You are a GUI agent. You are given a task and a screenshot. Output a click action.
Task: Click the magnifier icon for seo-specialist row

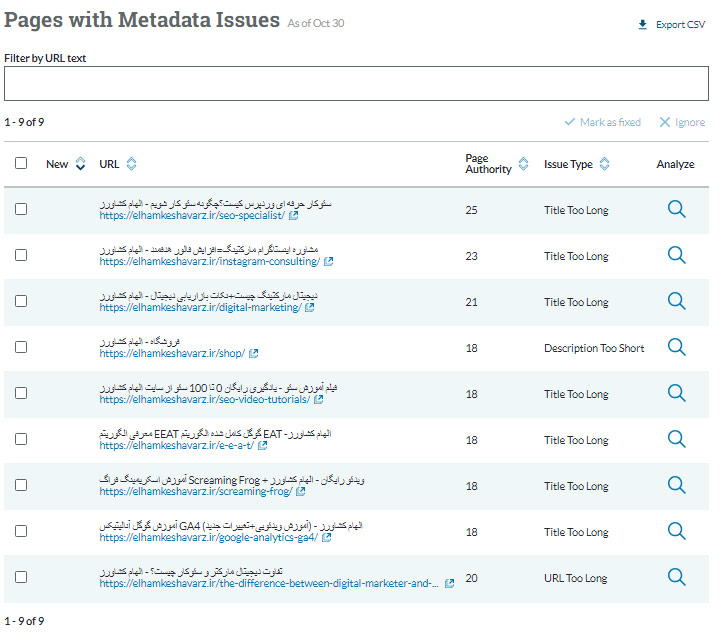[677, 210]
